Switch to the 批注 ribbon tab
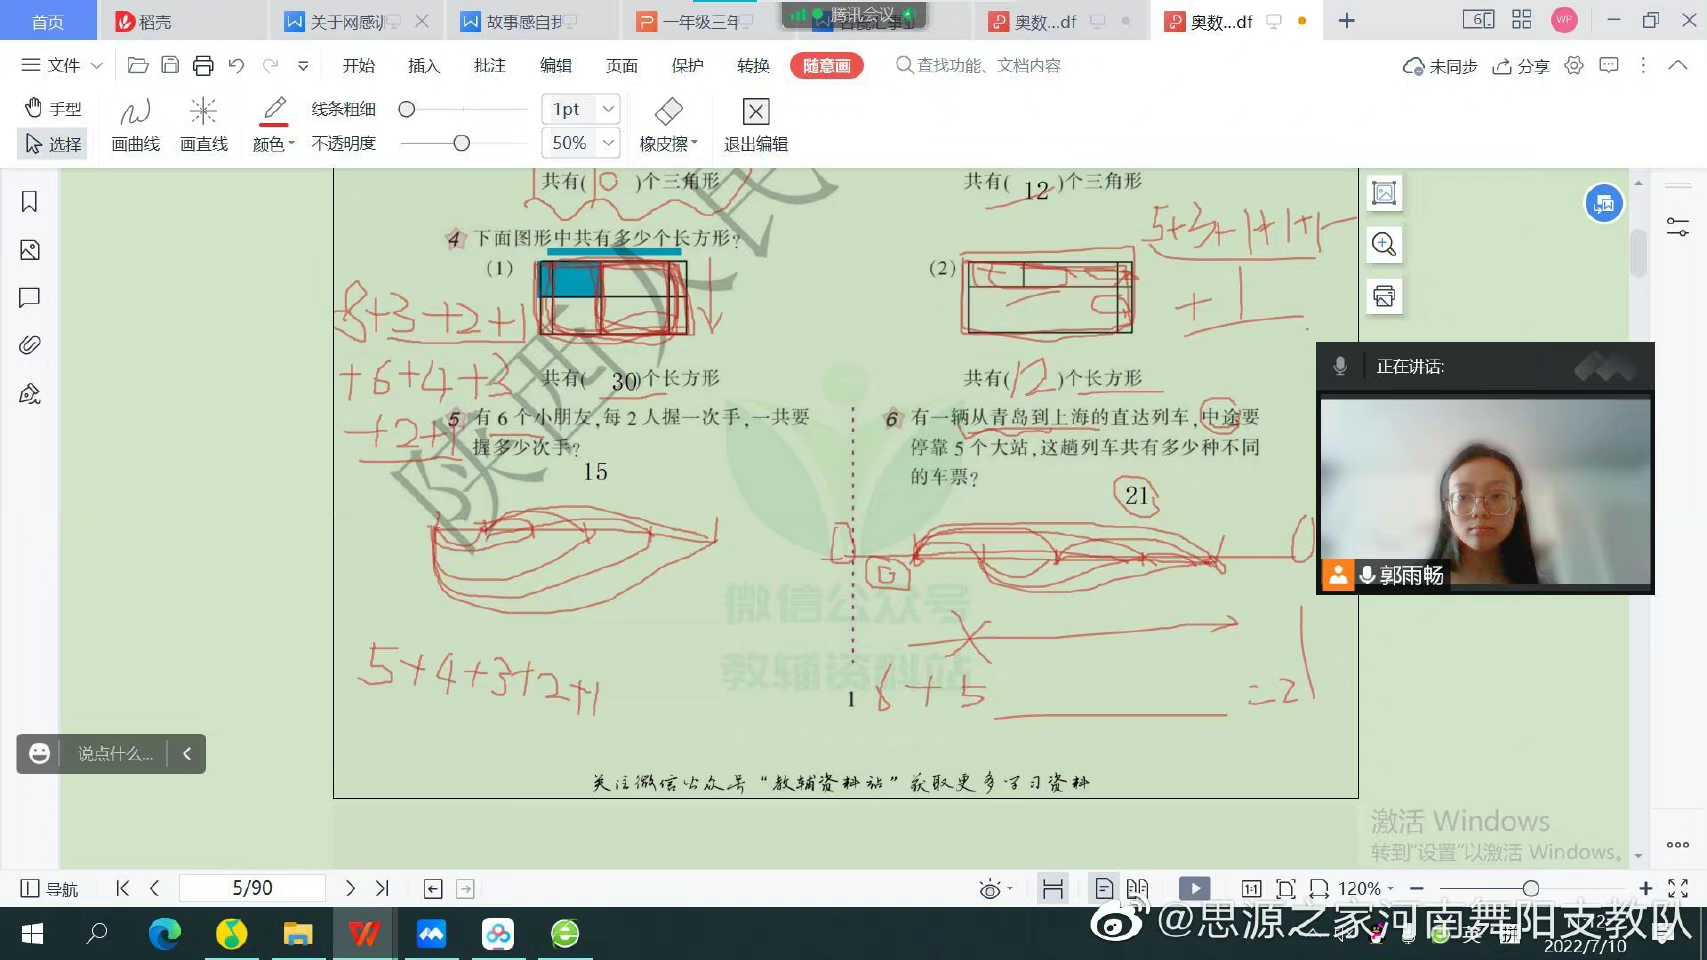The height and width of the screenshot is (960, 1707). click(490, 66)
